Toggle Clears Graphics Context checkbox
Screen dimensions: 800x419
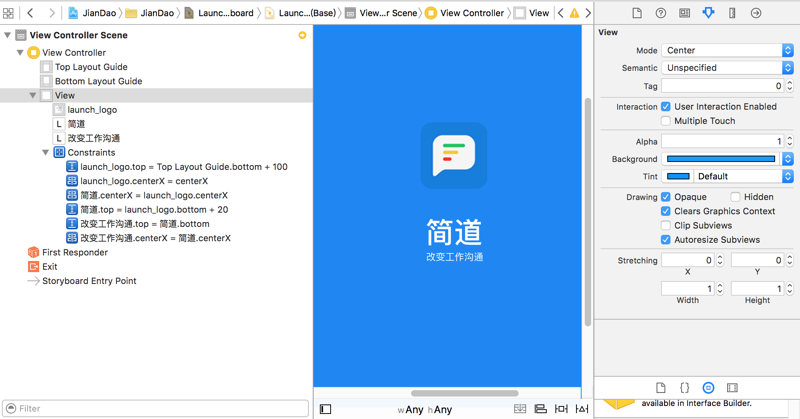(666, 211)
